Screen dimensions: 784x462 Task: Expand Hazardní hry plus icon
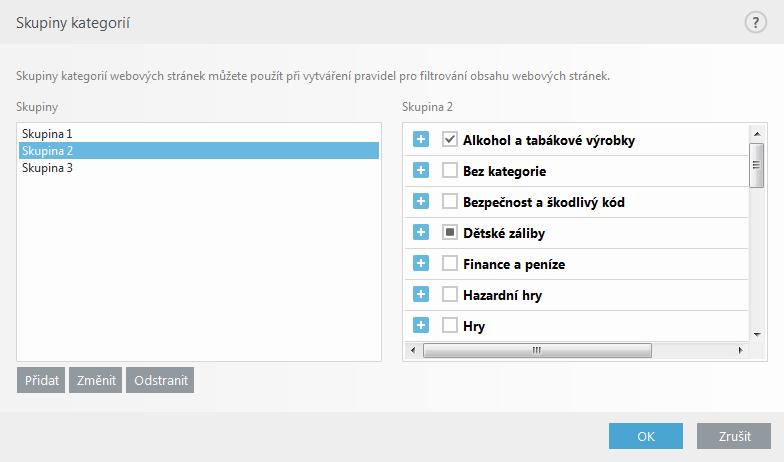click(420, 294)
